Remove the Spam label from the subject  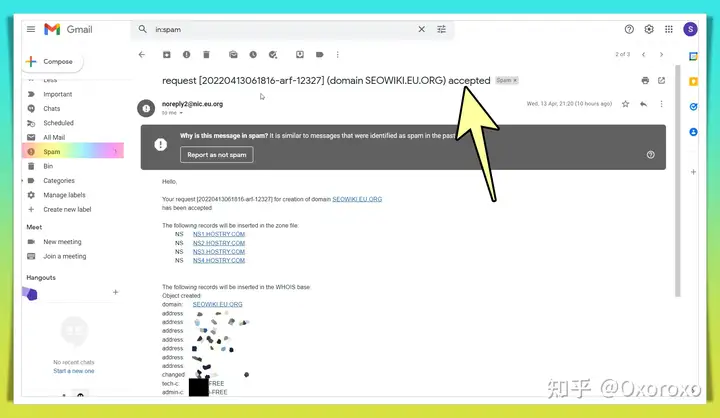[515, 80]
